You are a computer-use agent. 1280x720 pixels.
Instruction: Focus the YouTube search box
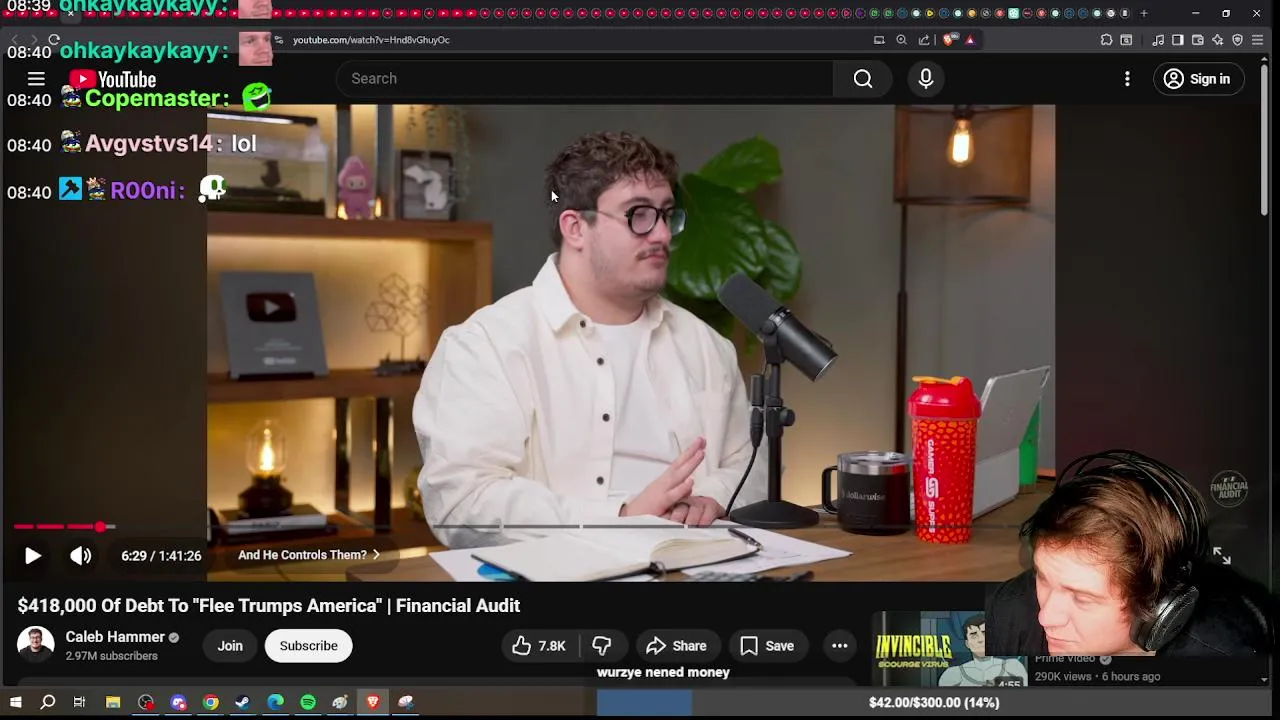[x=585, y=79]
